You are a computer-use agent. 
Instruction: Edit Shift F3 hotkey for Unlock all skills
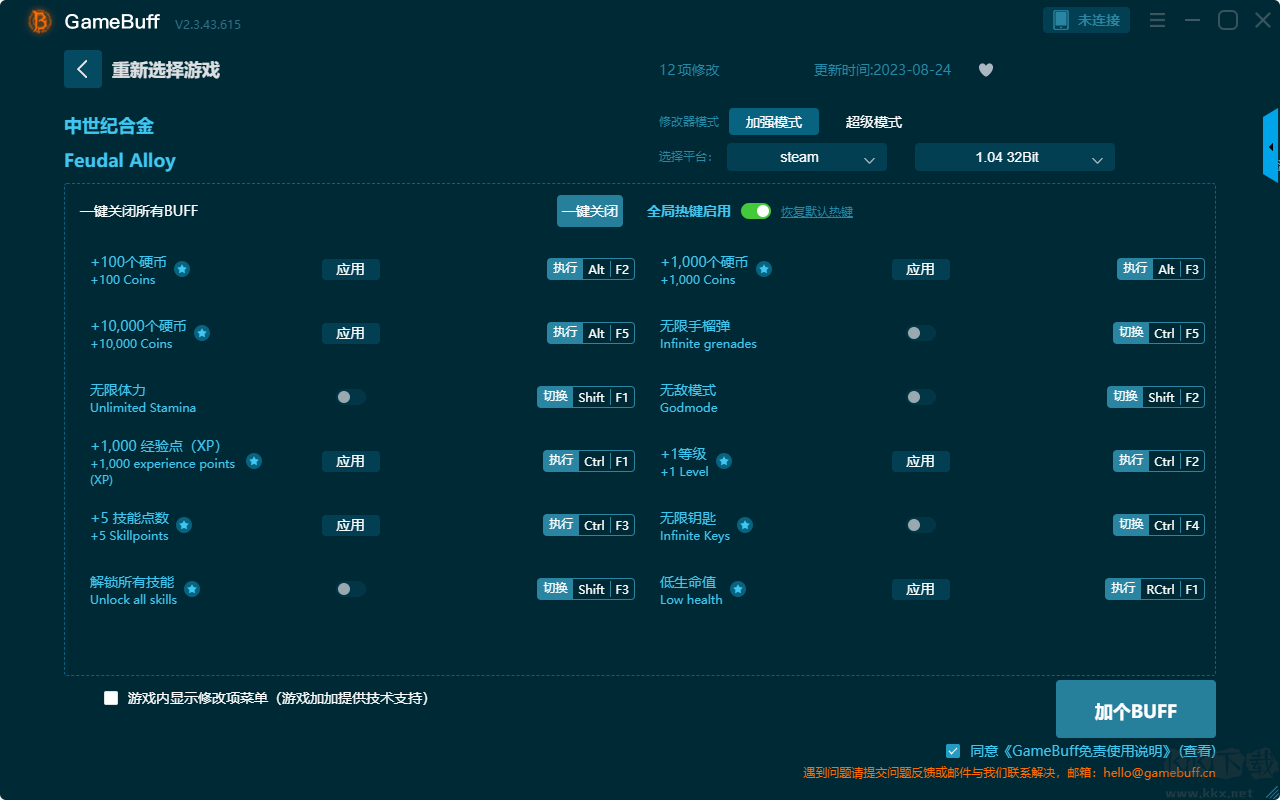[x=586, y=589]
